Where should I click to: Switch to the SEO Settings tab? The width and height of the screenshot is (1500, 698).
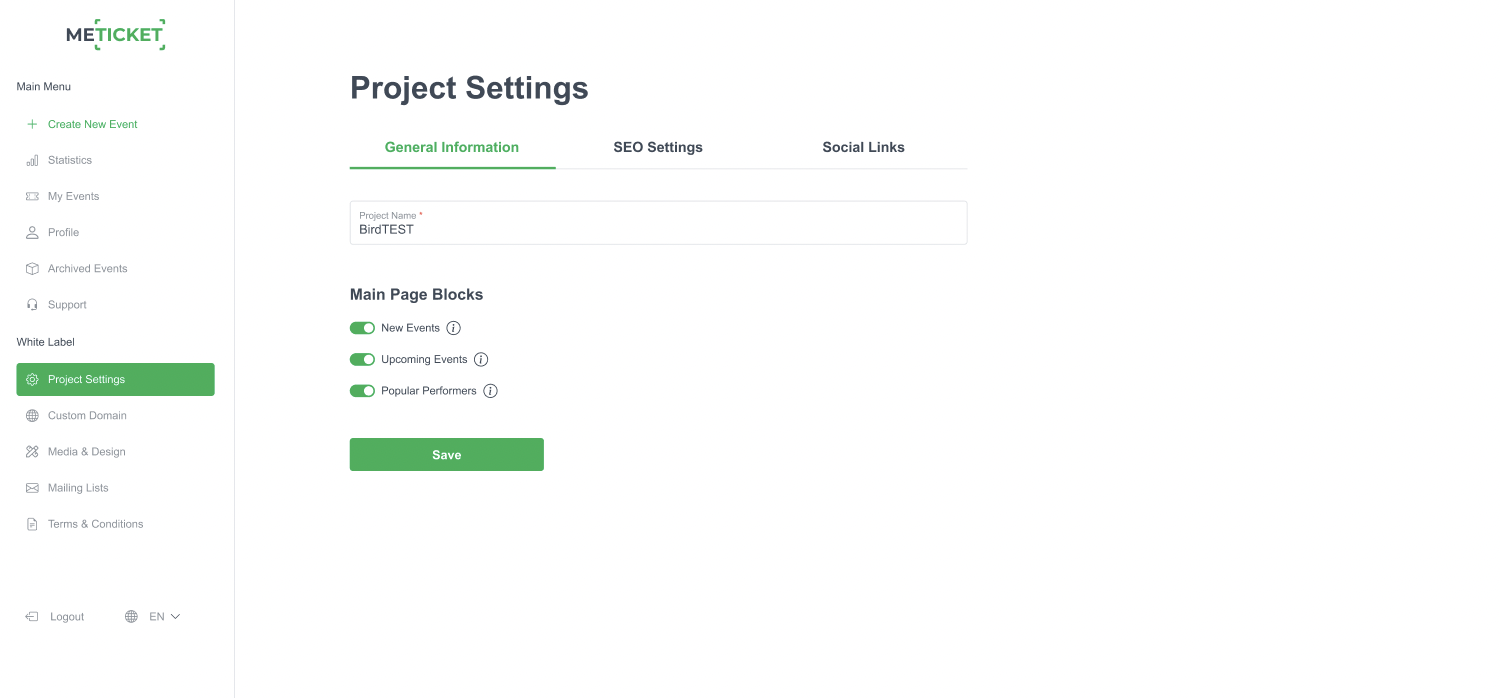pos(658,147)
